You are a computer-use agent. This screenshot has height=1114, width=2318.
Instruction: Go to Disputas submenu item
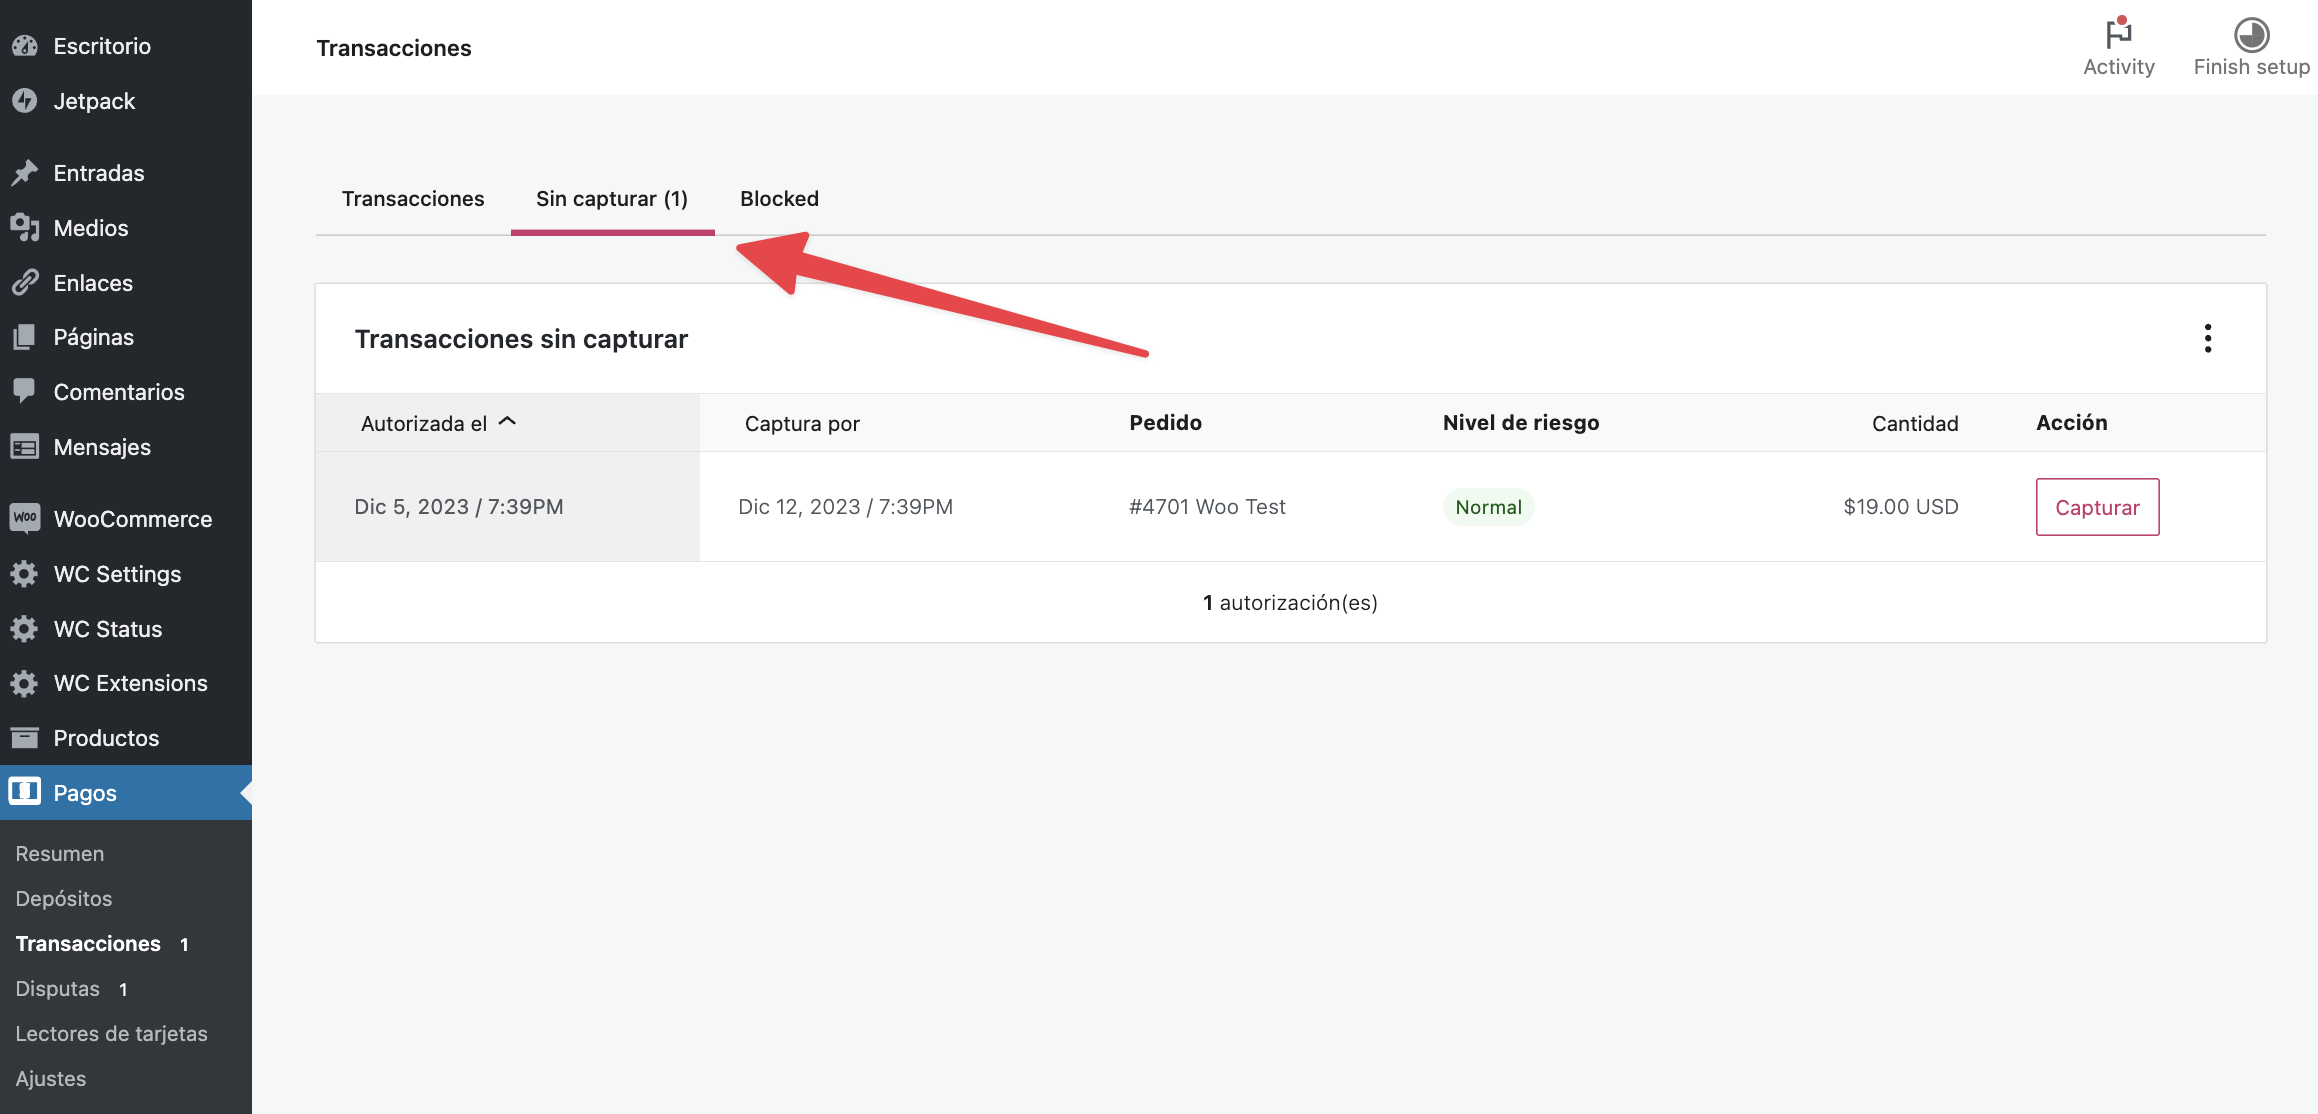coord(58,989)
